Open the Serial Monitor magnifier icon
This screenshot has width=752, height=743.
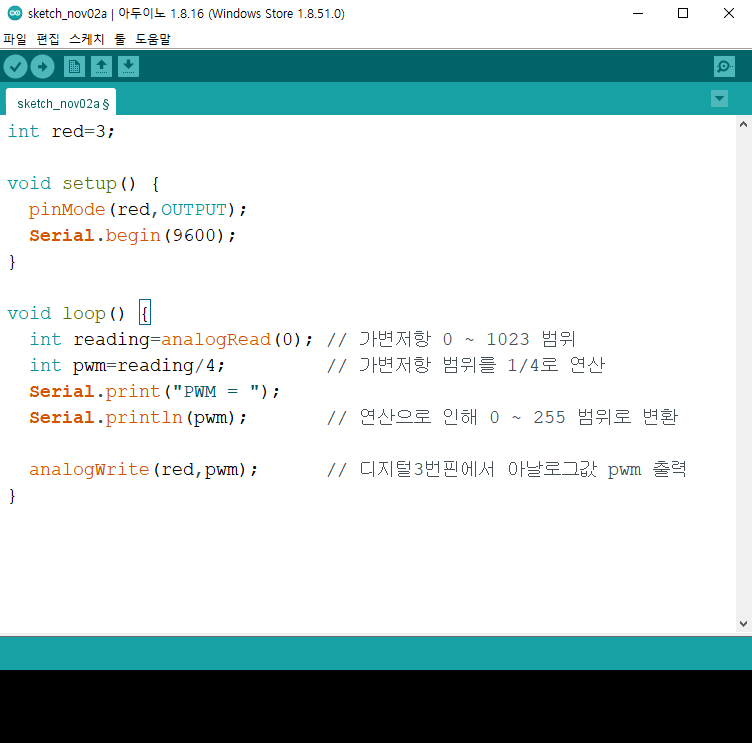click(724, 67)
